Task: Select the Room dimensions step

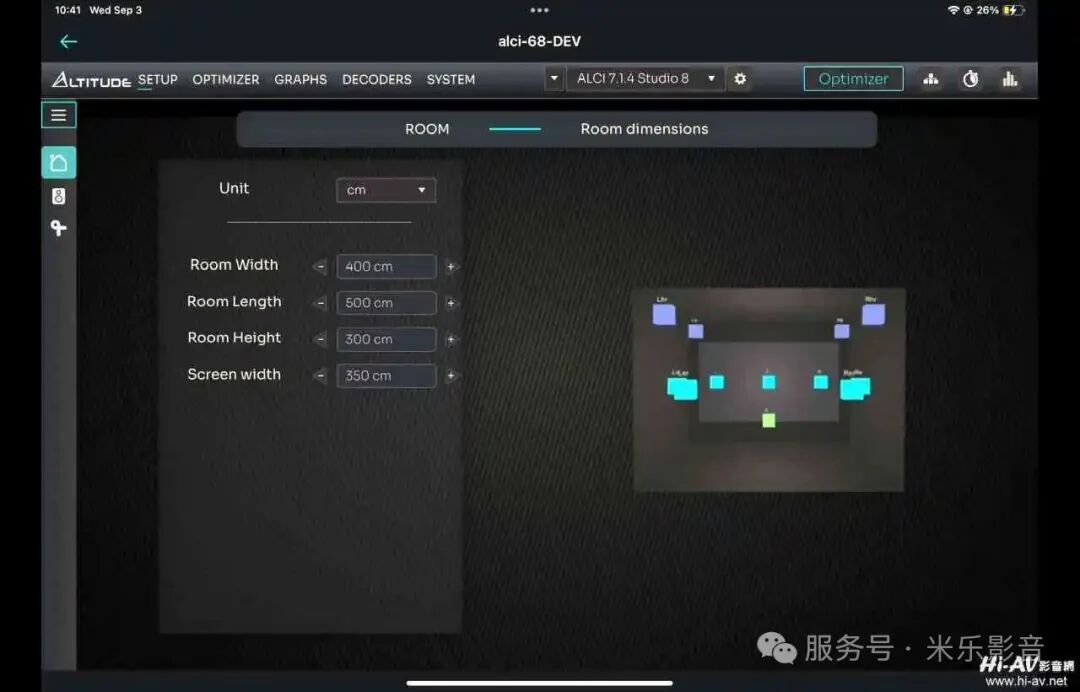Action: click(x=644, y=129)
